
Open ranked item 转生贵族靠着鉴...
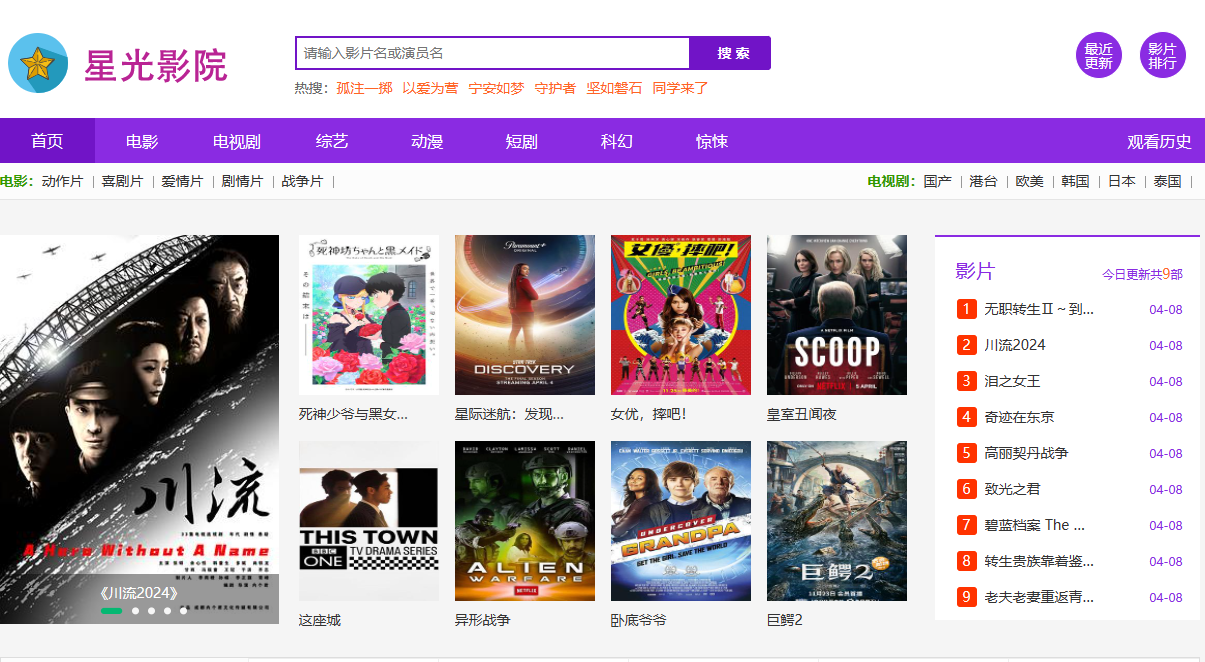coord(1039,561)
